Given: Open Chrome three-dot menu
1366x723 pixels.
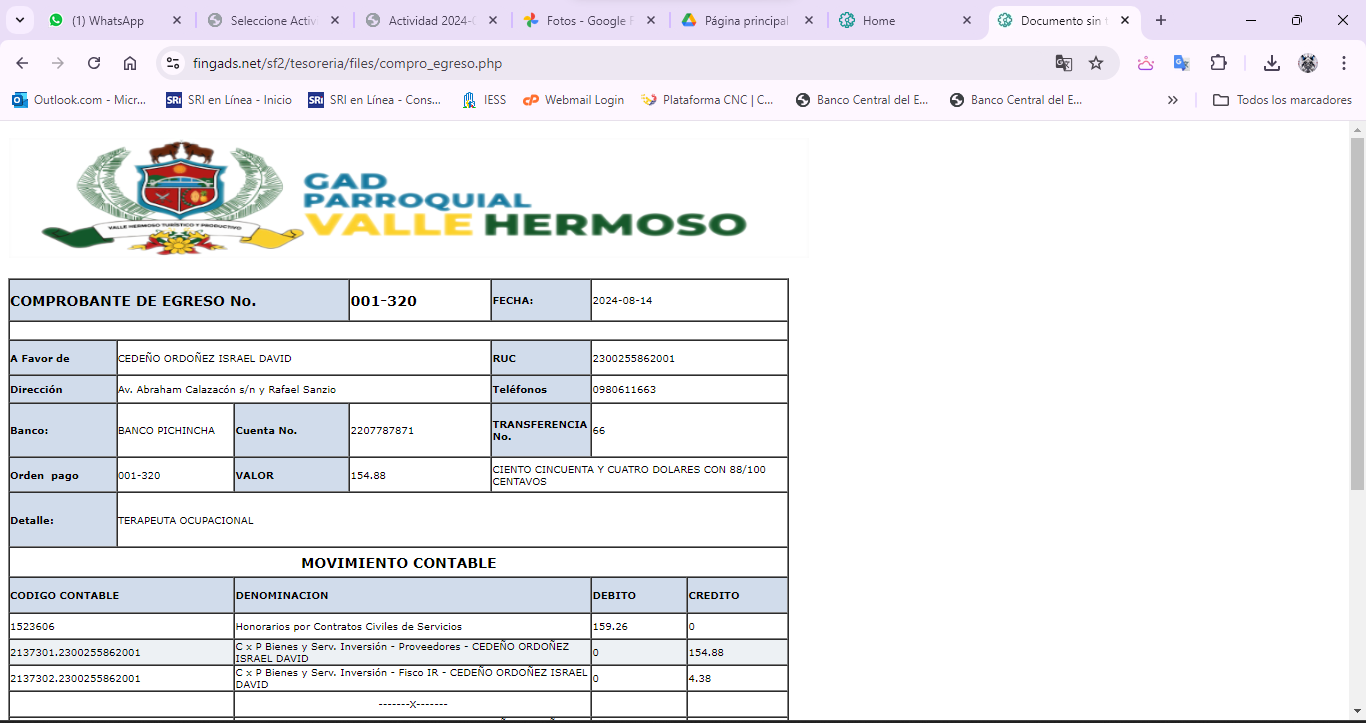Looking at the screenshot, I should click(x=1344, y=63).
